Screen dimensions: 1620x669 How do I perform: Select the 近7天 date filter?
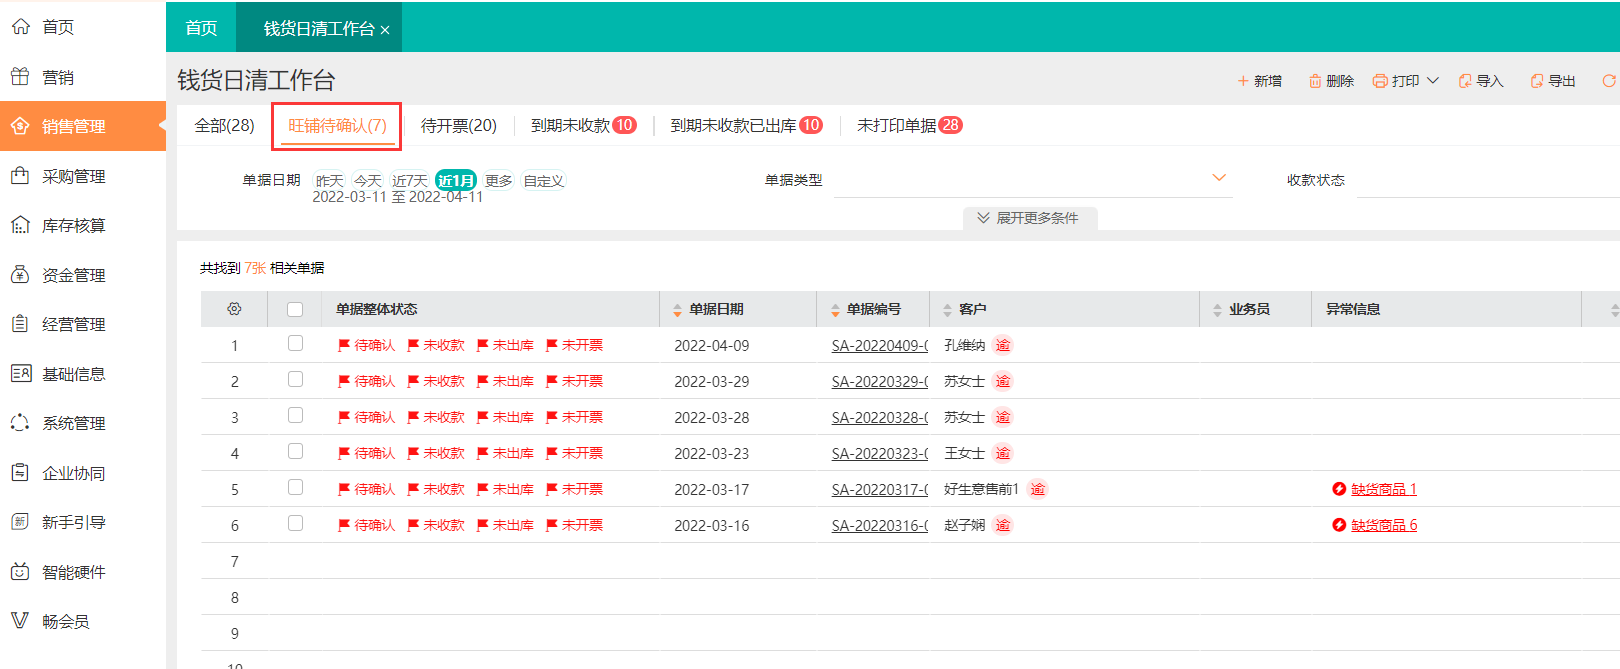(409, 181)
